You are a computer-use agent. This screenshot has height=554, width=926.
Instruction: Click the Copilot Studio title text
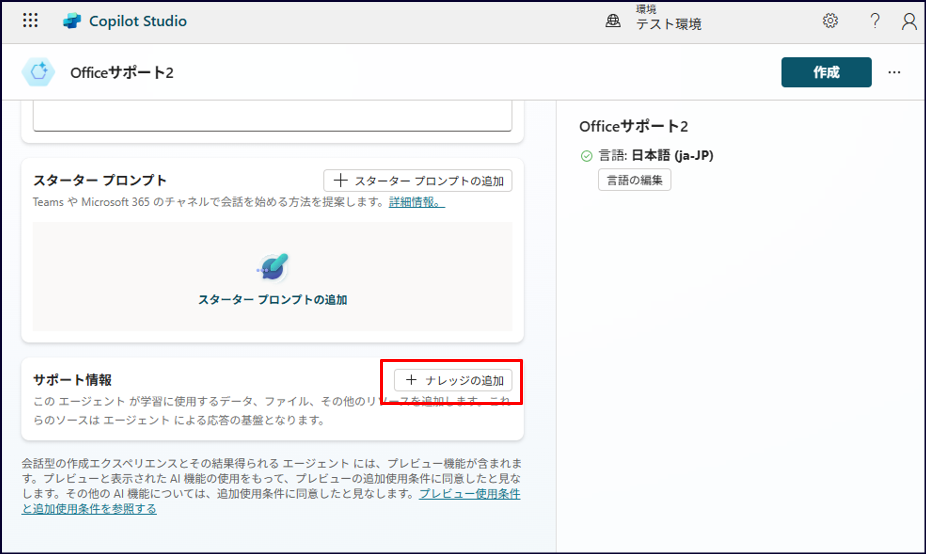(138, 21)
